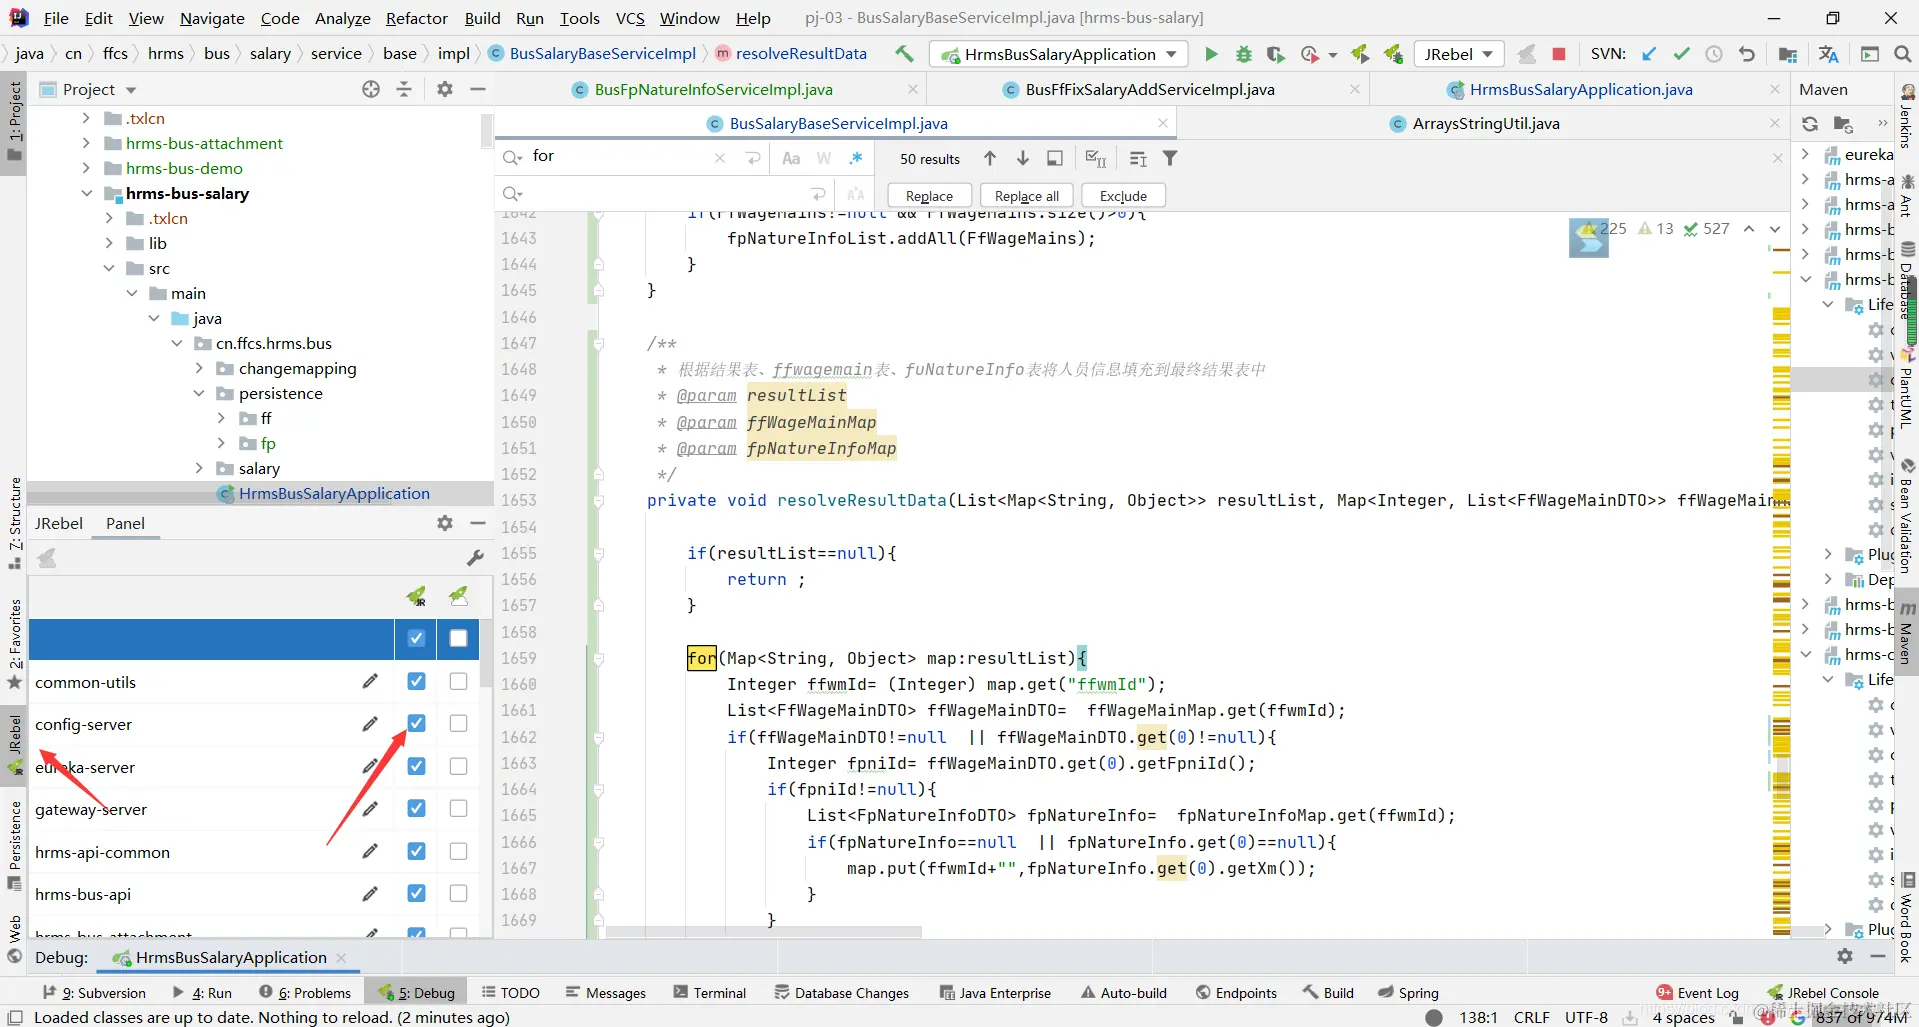Screen dimensions: 1919x1027
Task: Click the UTF-8 encoding in status bar
Action: coord(1586,1017)
